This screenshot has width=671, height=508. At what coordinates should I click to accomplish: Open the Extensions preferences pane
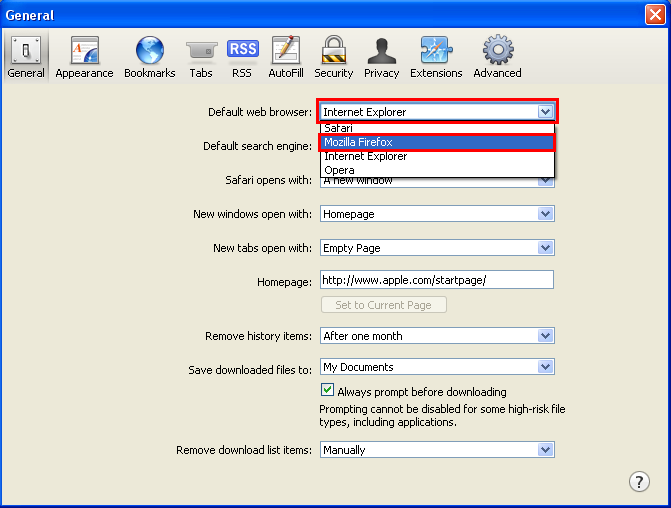pos(436,57)
